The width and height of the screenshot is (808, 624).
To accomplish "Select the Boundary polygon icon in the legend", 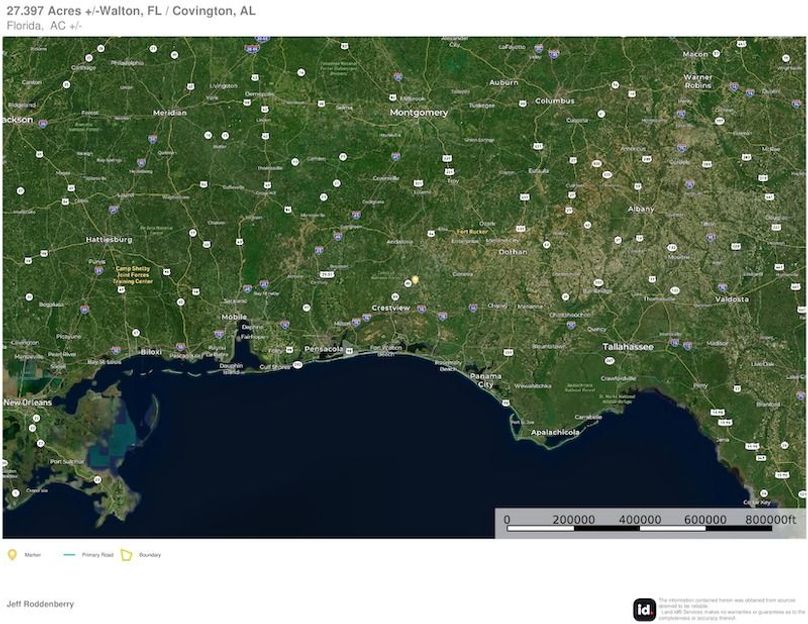I will coord(126,553).
